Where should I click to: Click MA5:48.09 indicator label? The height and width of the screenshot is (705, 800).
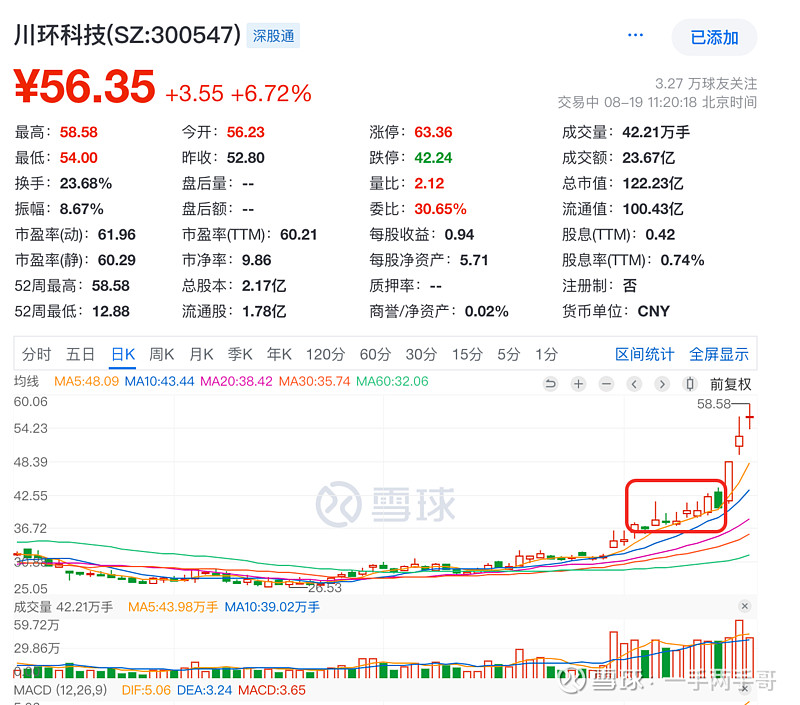(86, 382)
